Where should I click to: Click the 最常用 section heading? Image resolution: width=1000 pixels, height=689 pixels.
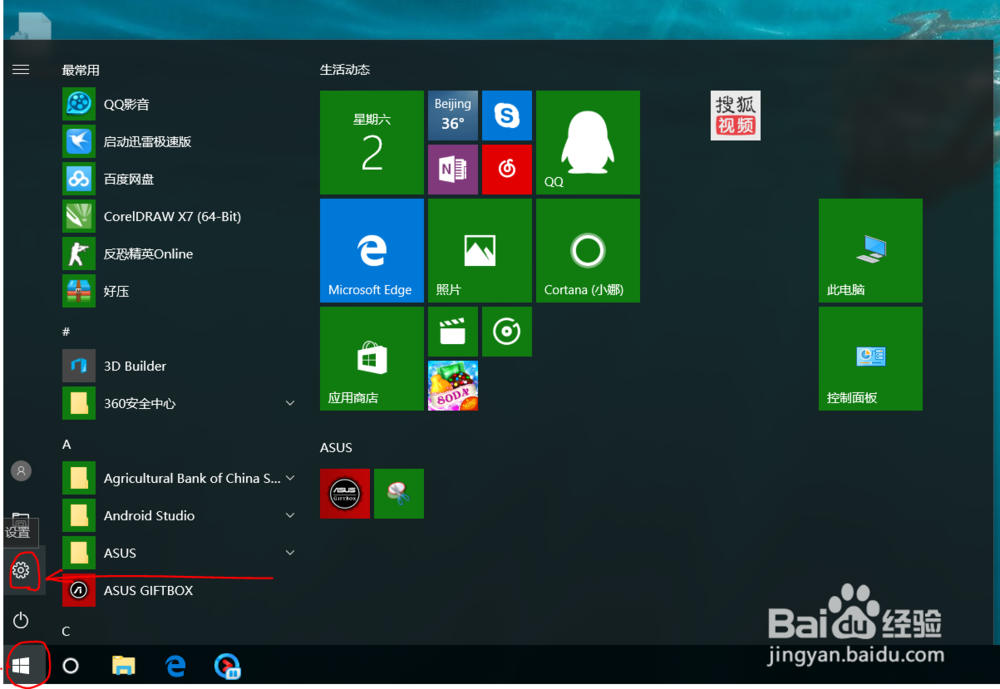tap(80, 70)
